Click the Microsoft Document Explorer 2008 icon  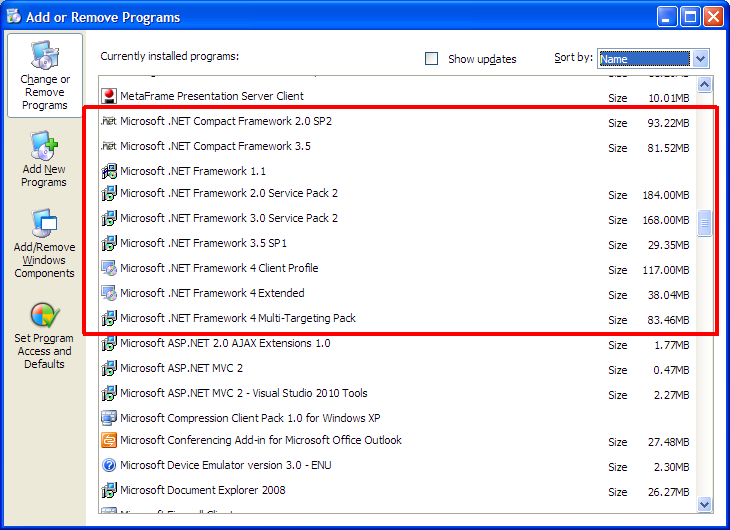(109, 490)
